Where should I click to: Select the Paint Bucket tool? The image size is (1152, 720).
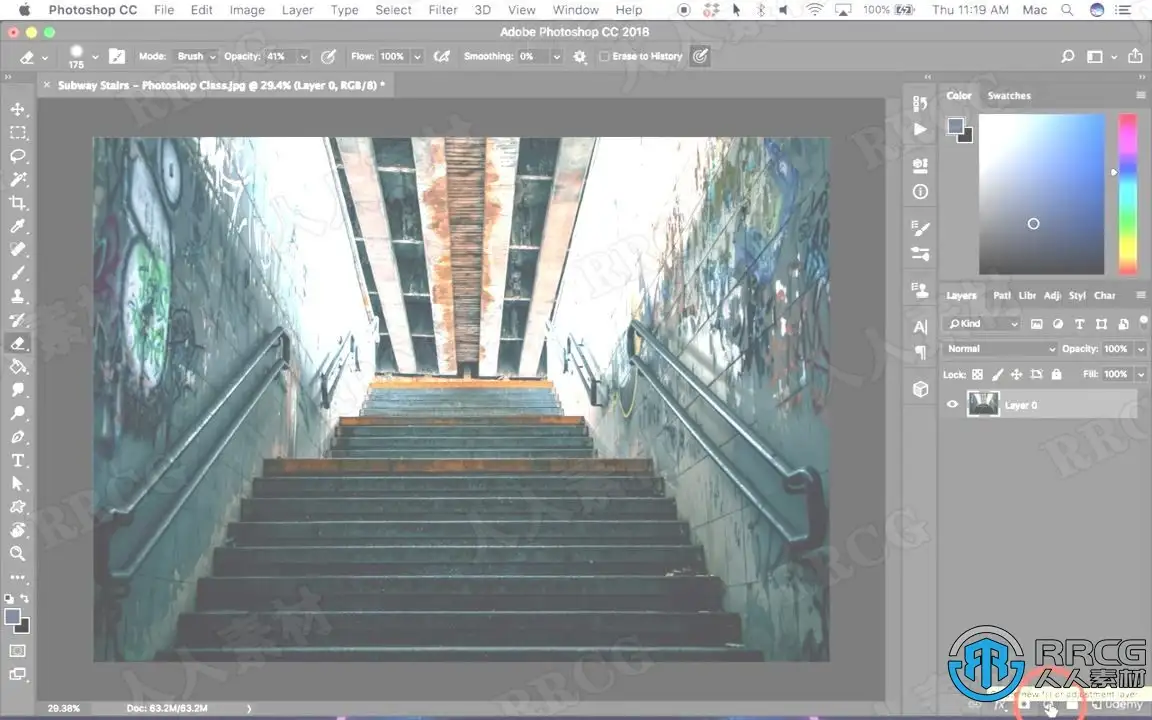pyautogui.click(x=18, y=367)
